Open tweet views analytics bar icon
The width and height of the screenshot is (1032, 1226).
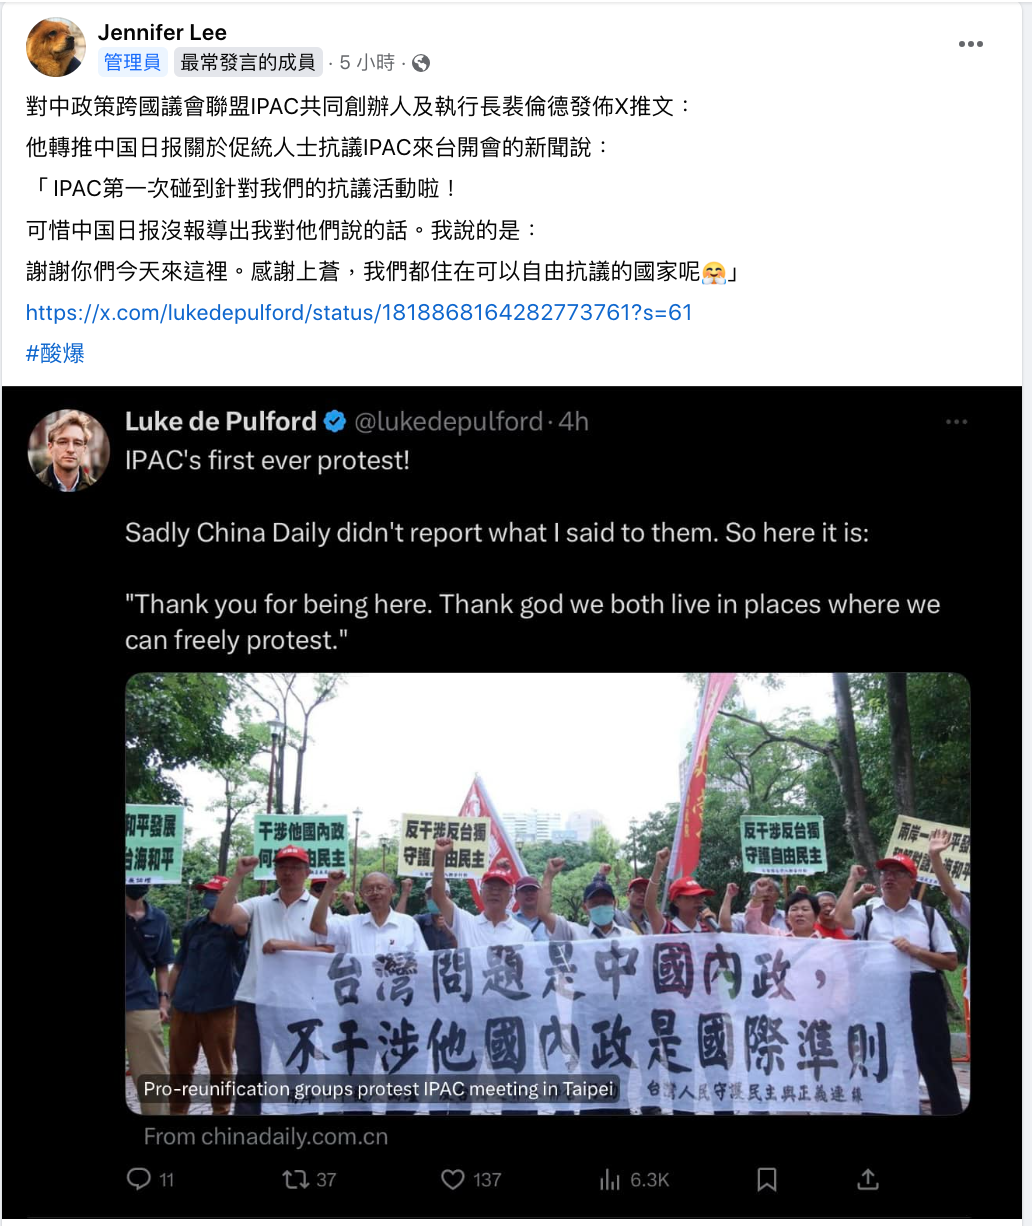point(610,1180)
